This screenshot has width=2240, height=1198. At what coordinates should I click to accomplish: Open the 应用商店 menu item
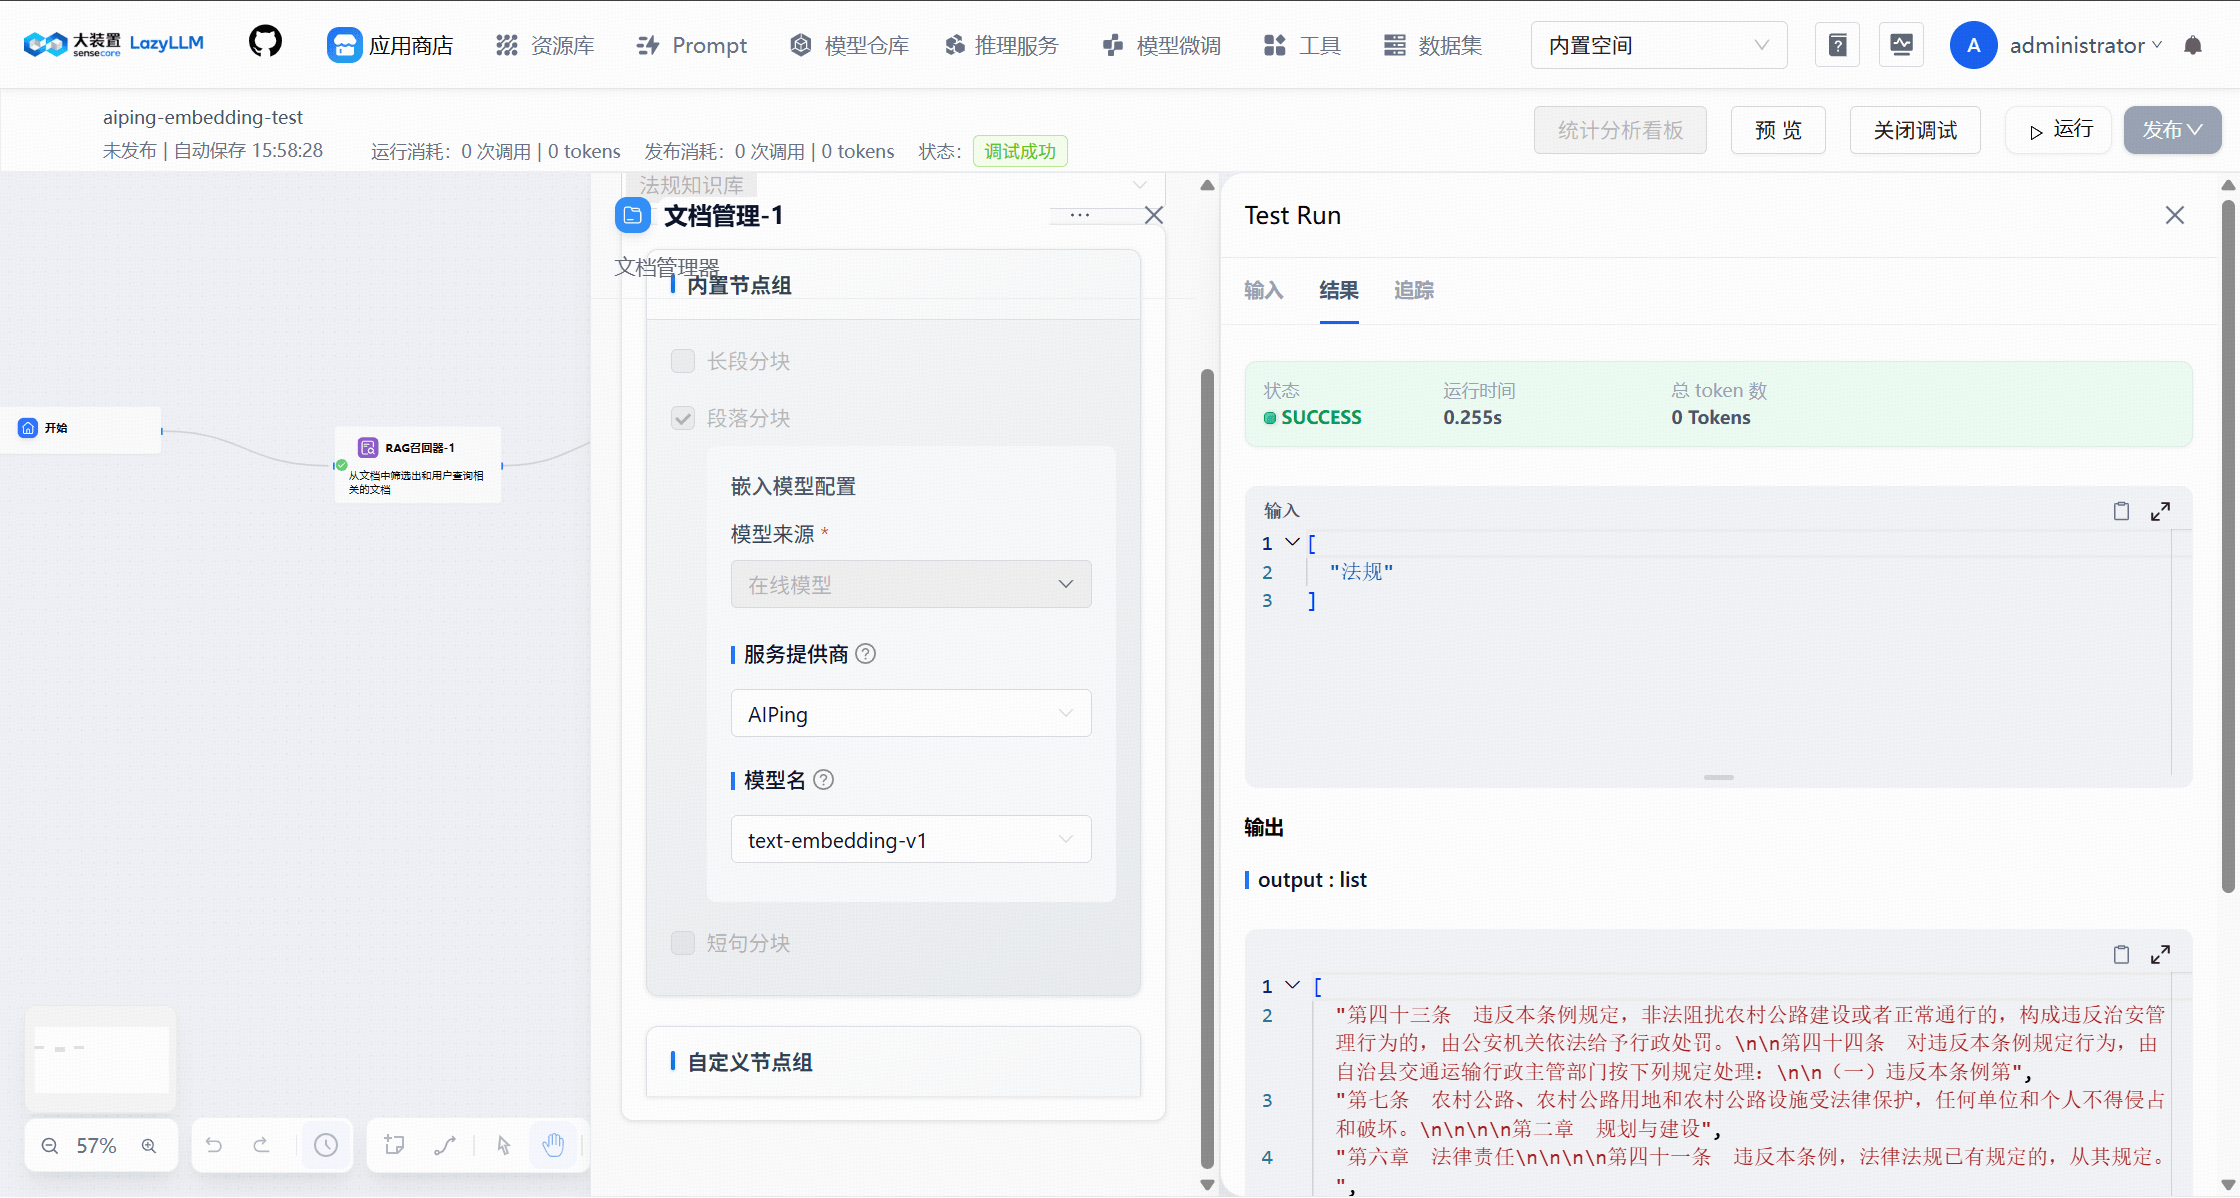click(x=390, y=45)
